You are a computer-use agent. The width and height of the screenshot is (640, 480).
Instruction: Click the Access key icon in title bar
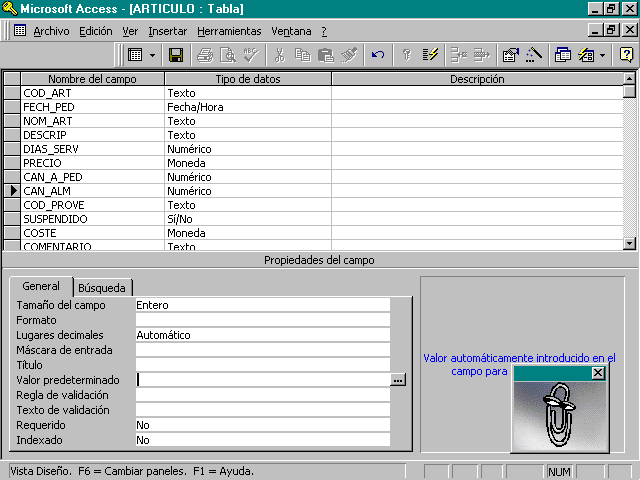[x=9, y=9]
